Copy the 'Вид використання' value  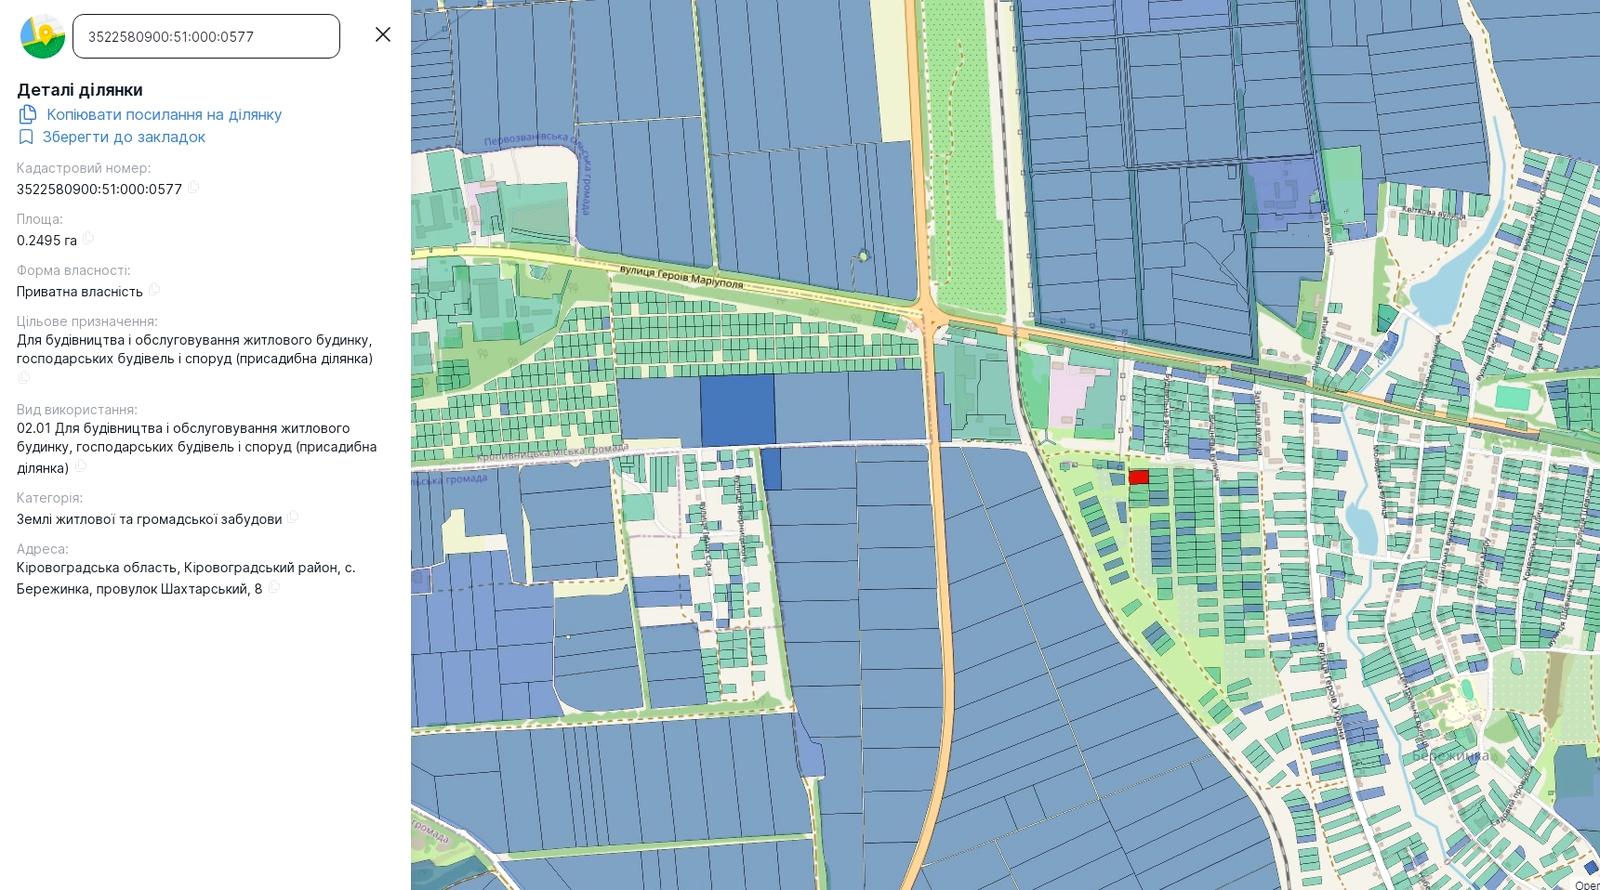tap(80, 466)
